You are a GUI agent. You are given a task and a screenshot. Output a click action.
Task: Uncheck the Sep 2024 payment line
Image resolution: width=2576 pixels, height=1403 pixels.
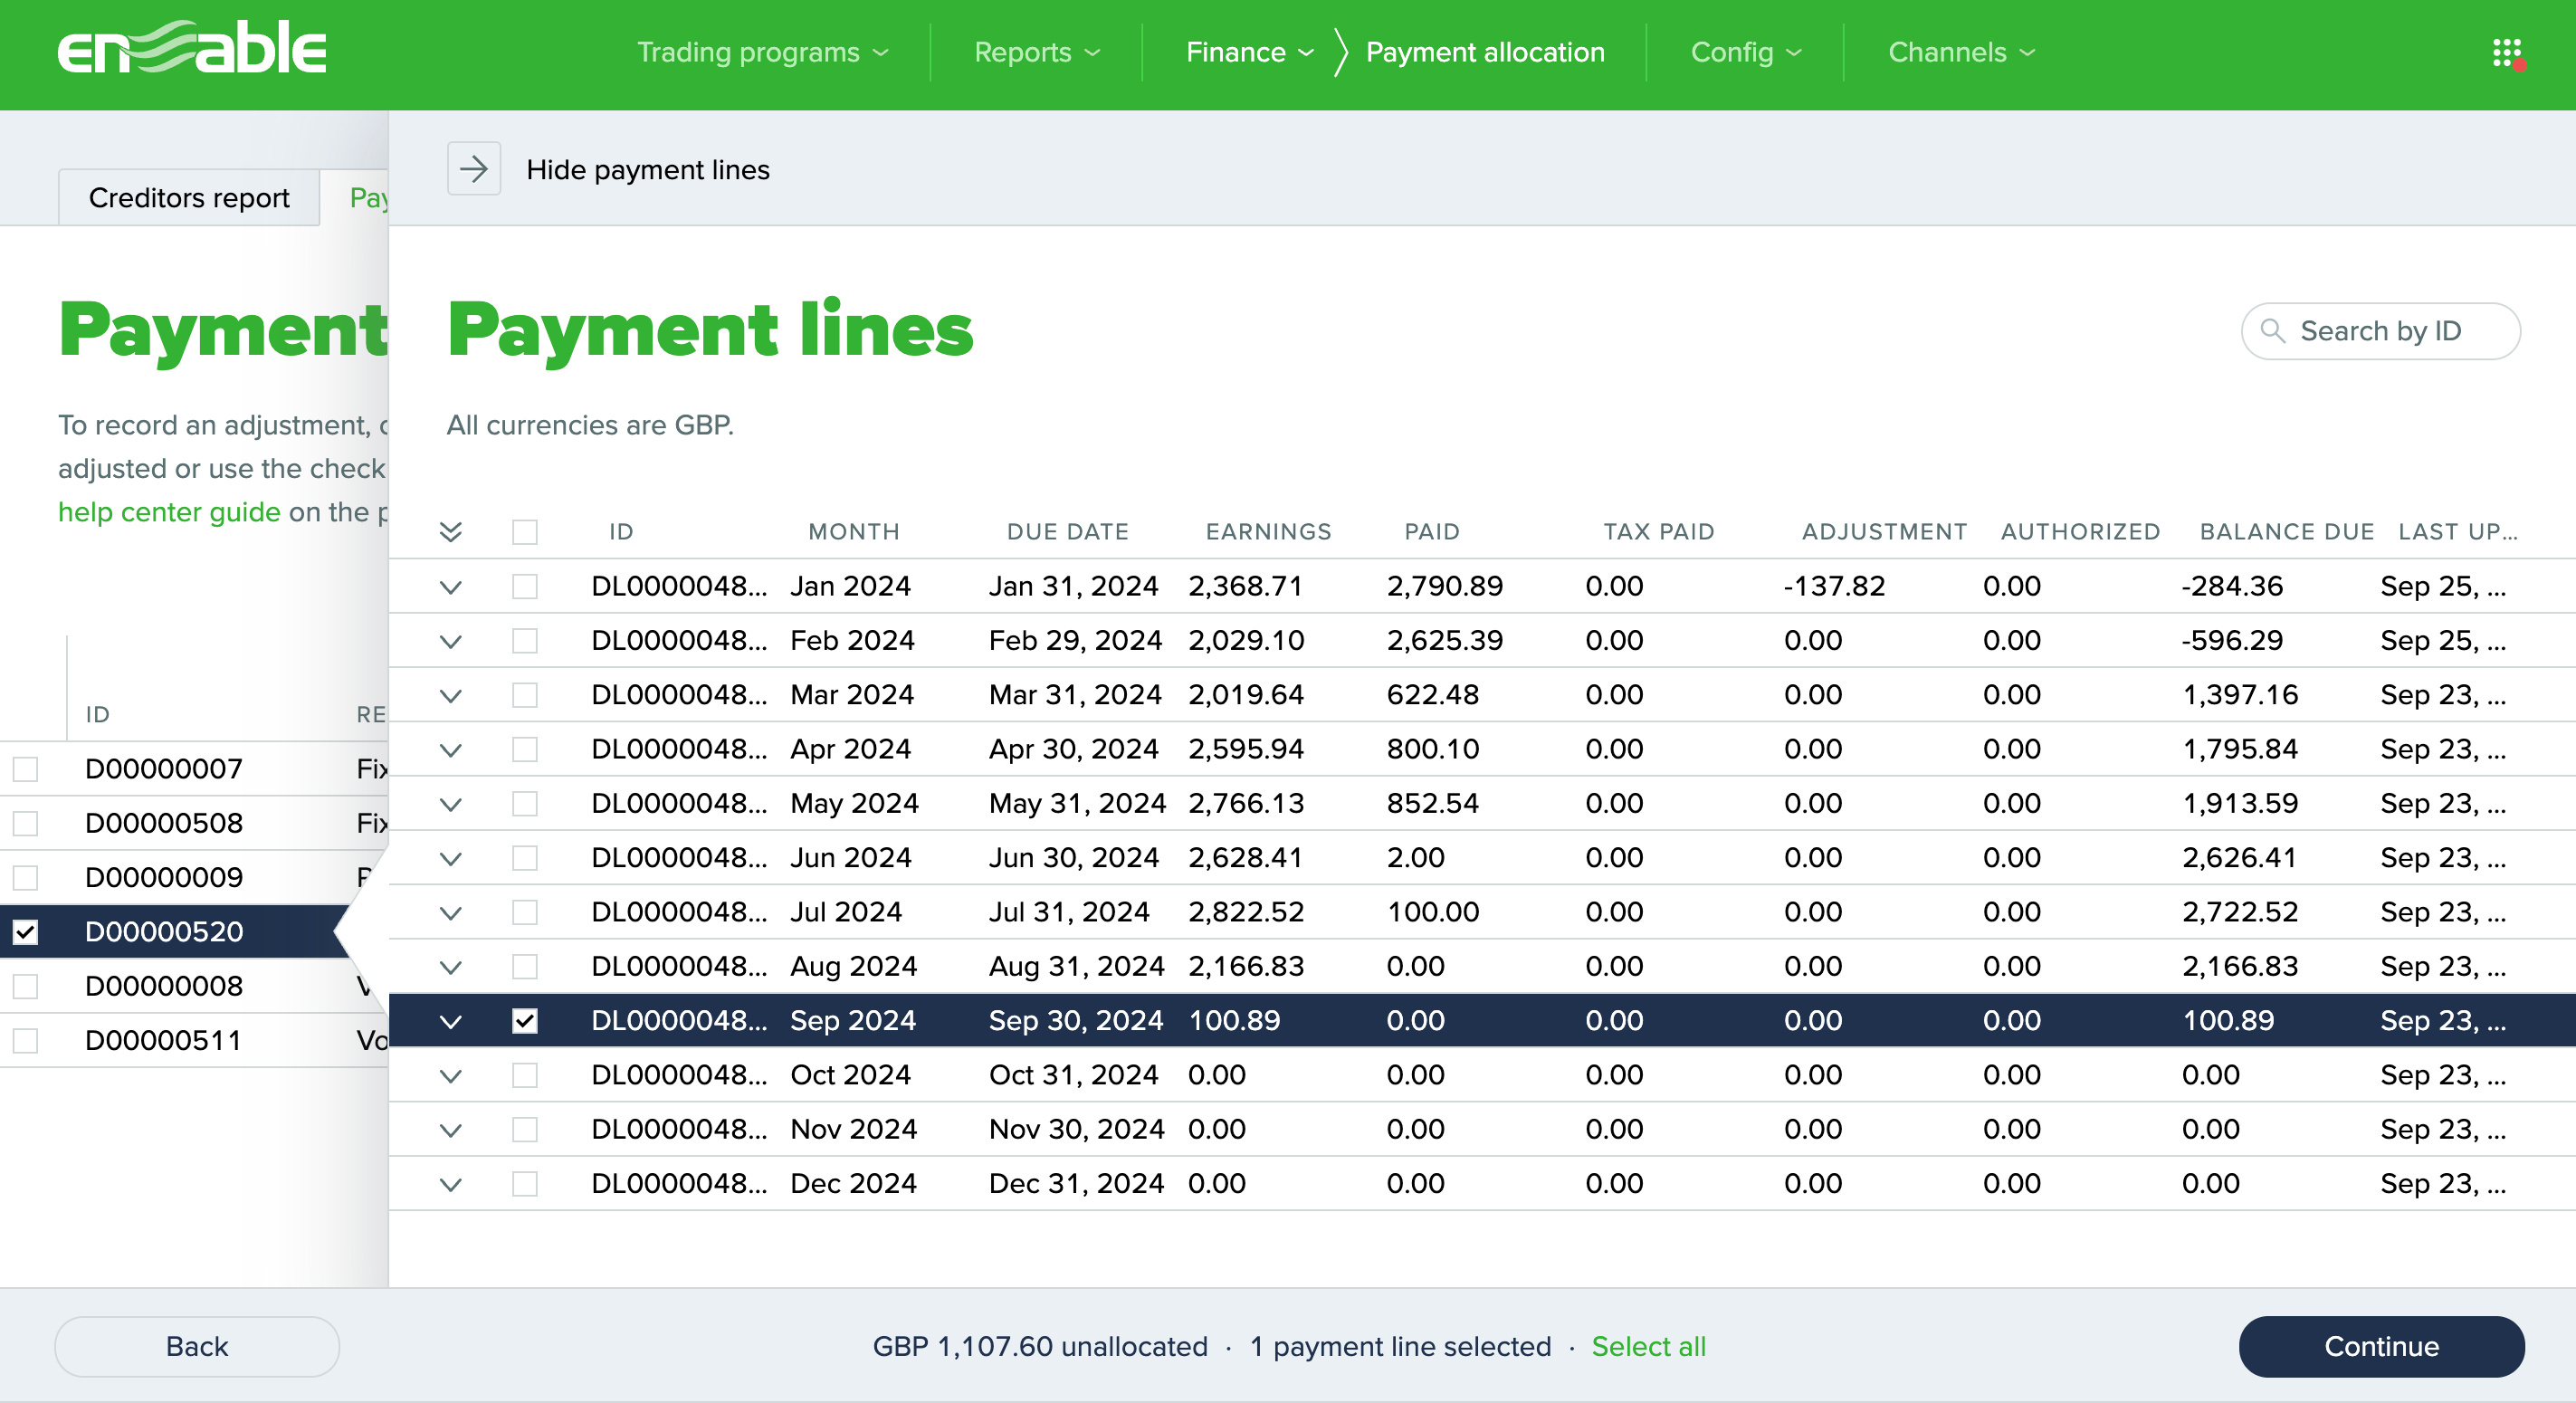[x=525, y=1020]
